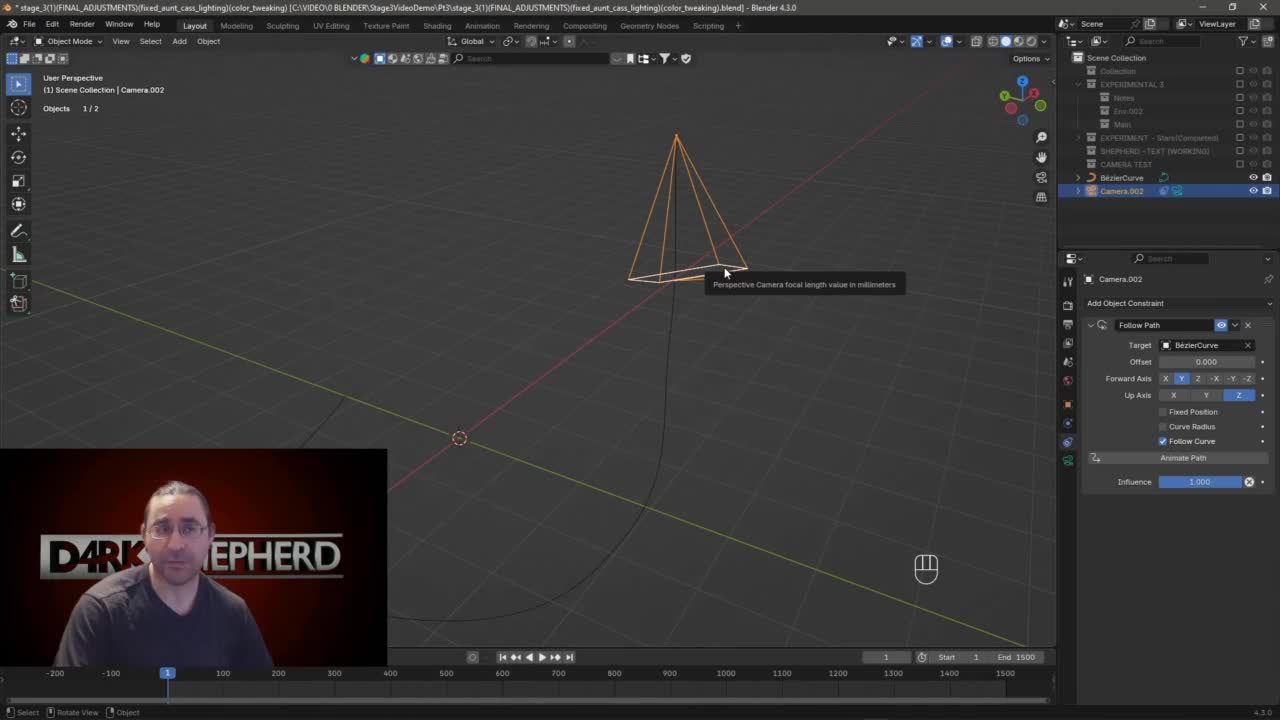Hide BézierCurve in the outliner

pyautogui.click(x=1253, y=178)
